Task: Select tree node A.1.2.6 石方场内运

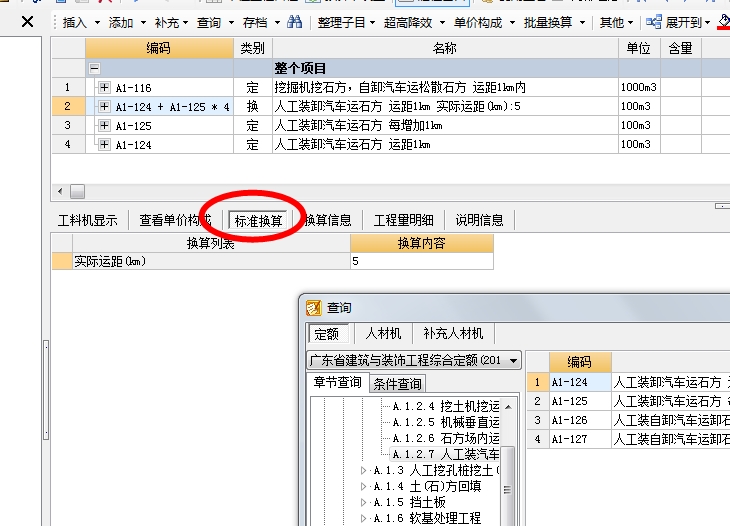Action: pyautogui.click(x=446, y=438)
